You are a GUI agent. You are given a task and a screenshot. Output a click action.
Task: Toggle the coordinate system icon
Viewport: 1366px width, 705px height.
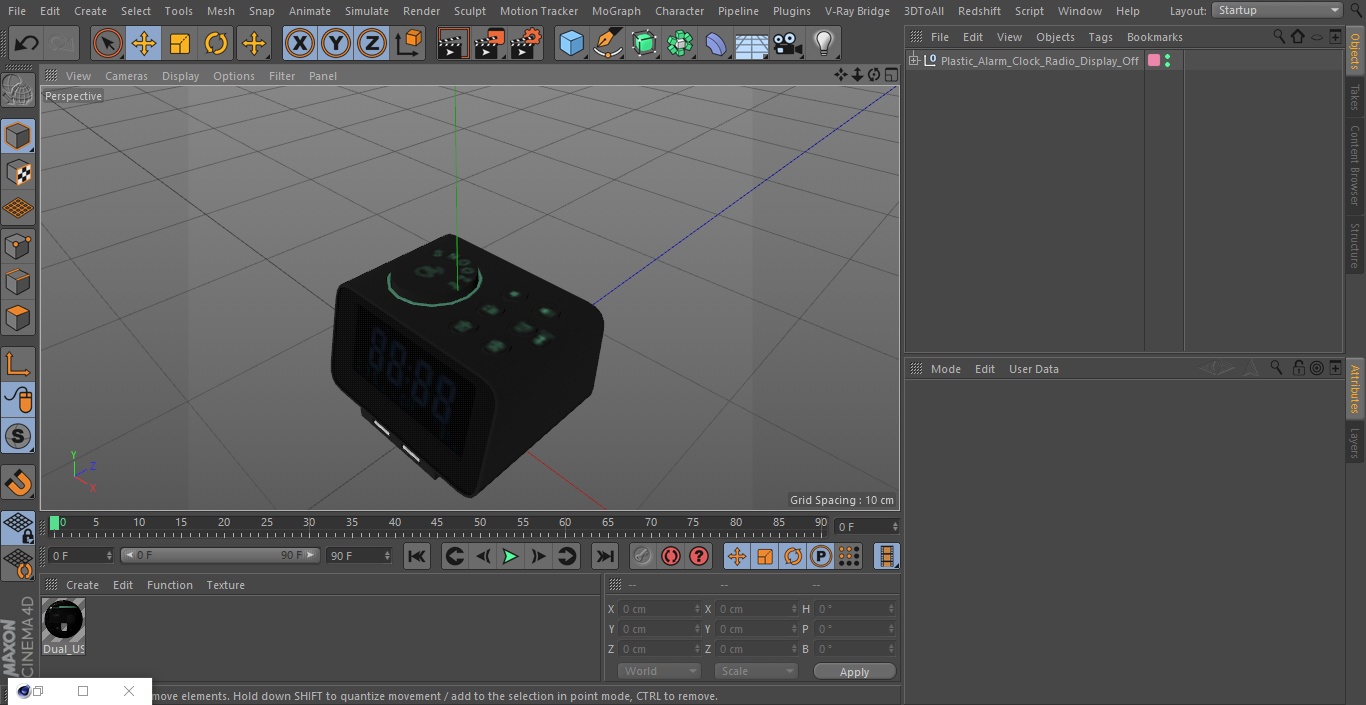(409, 43)
